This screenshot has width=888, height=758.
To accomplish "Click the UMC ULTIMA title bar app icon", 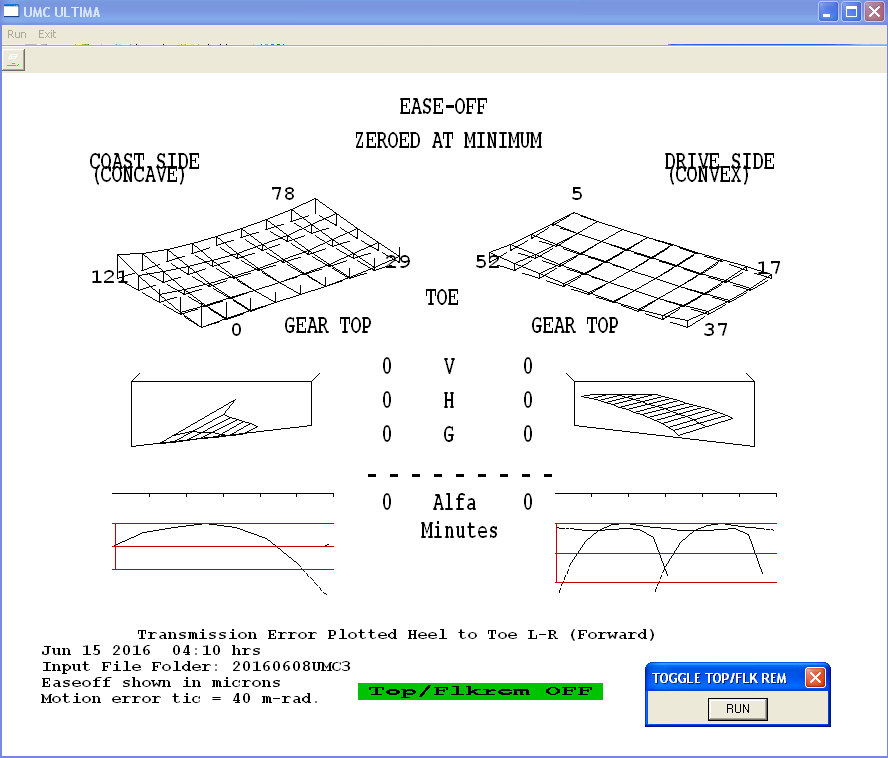I will (11, 12).
